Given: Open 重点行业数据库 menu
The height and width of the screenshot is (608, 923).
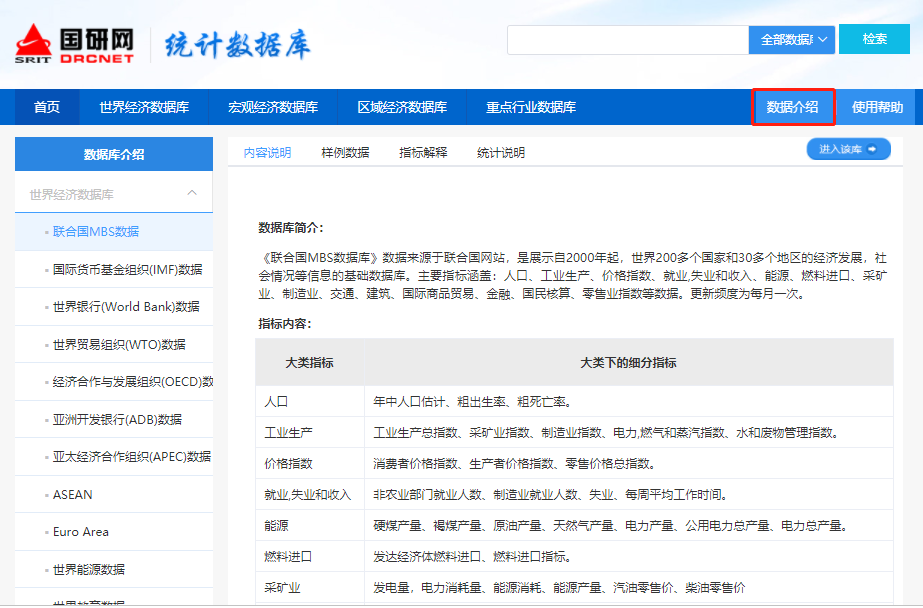Looking at the screenshot, I should click(x=531, y=107).
